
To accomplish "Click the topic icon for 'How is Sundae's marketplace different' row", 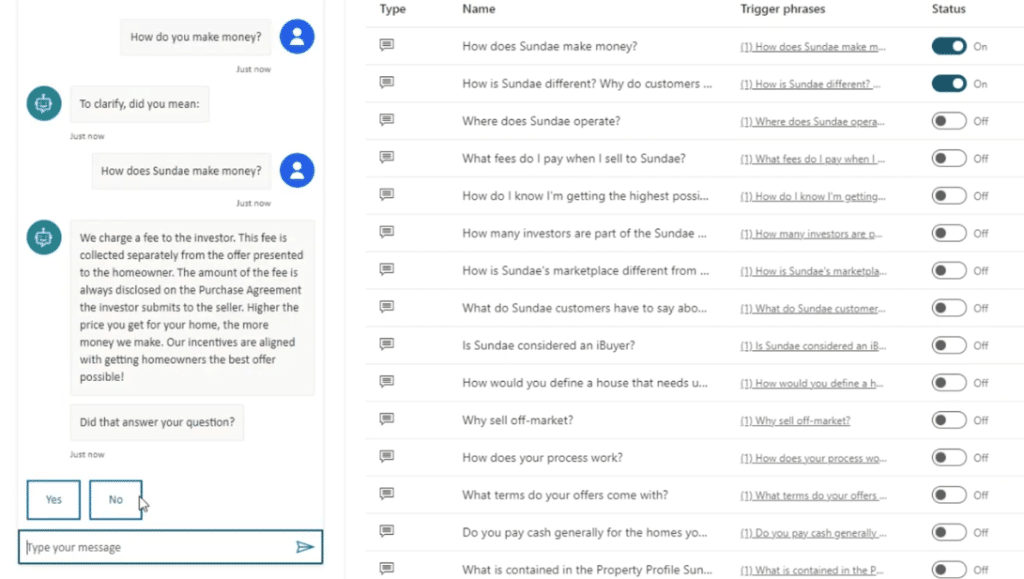I will 387,269.
